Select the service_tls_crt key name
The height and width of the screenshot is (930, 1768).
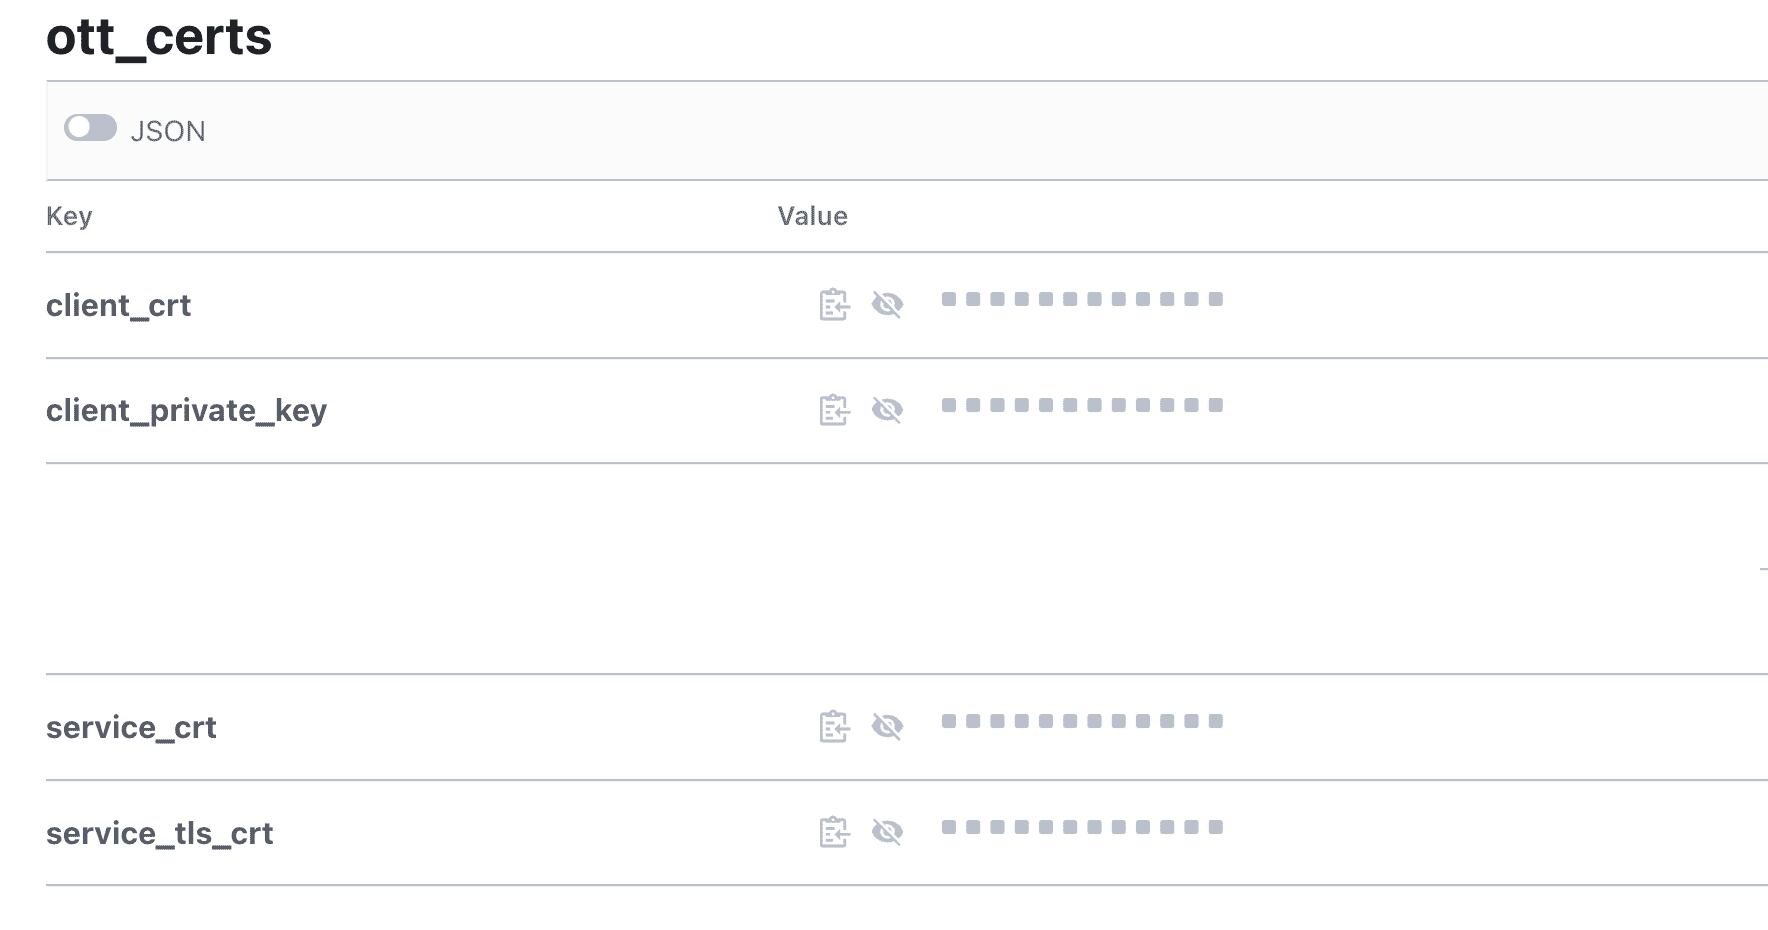pos(159,834)
